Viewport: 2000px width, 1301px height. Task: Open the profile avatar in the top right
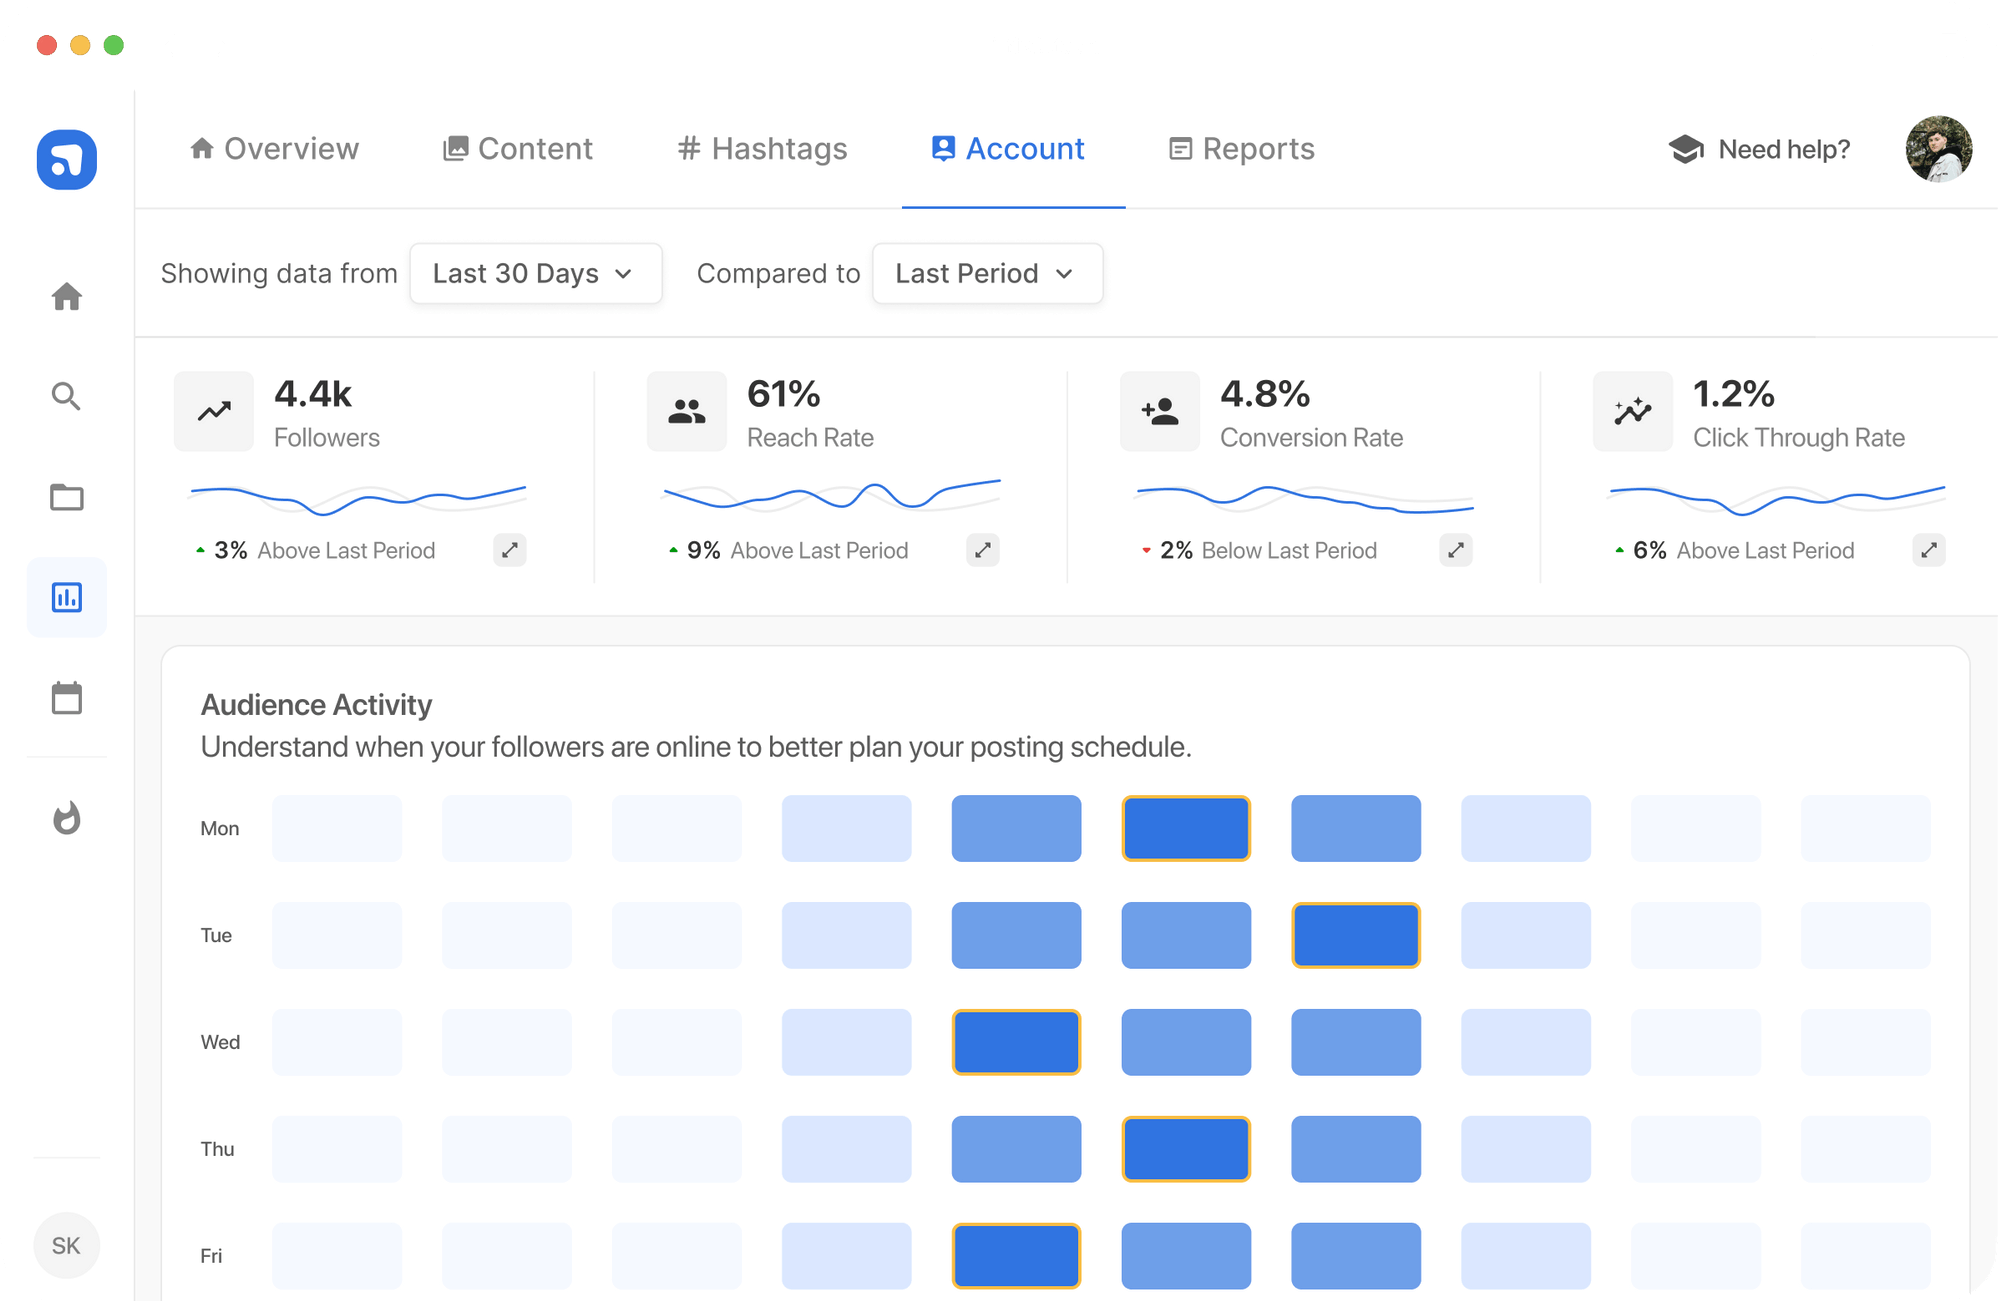pyautogui.click(x=1938, y=149)
